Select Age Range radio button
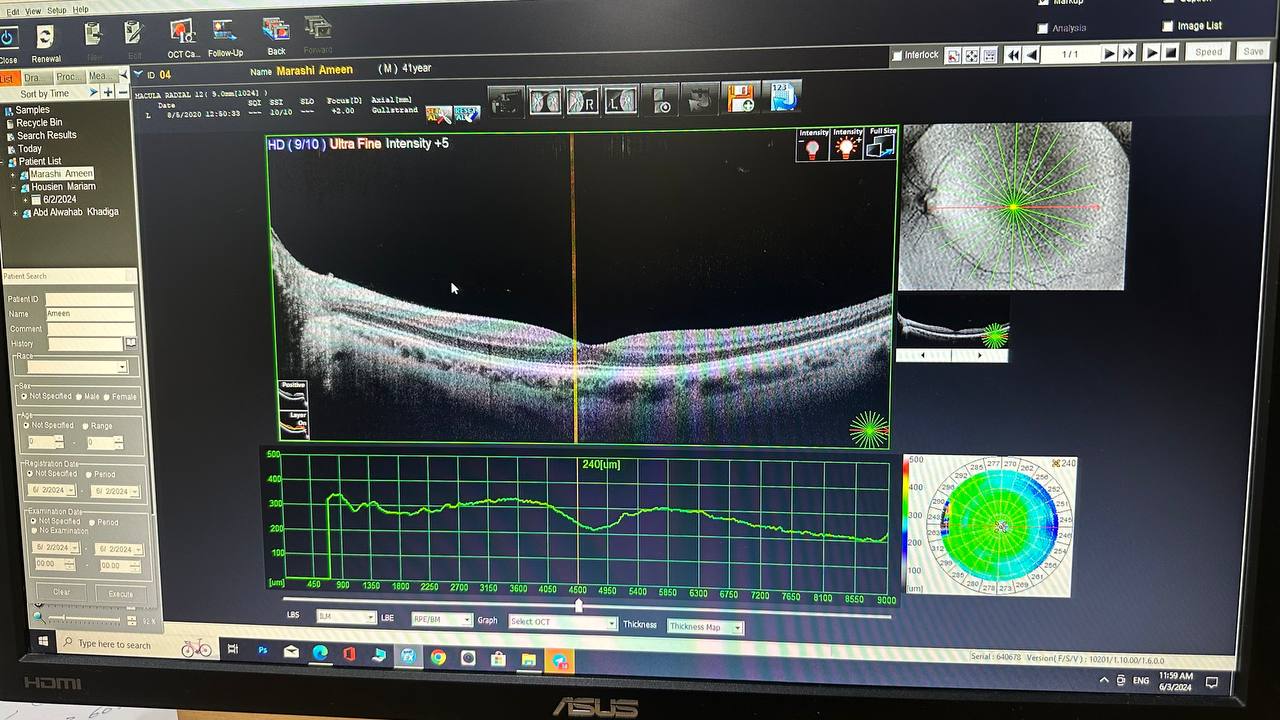The width and height of the screenshot is (1280, 720). click(x=85, y=426)
